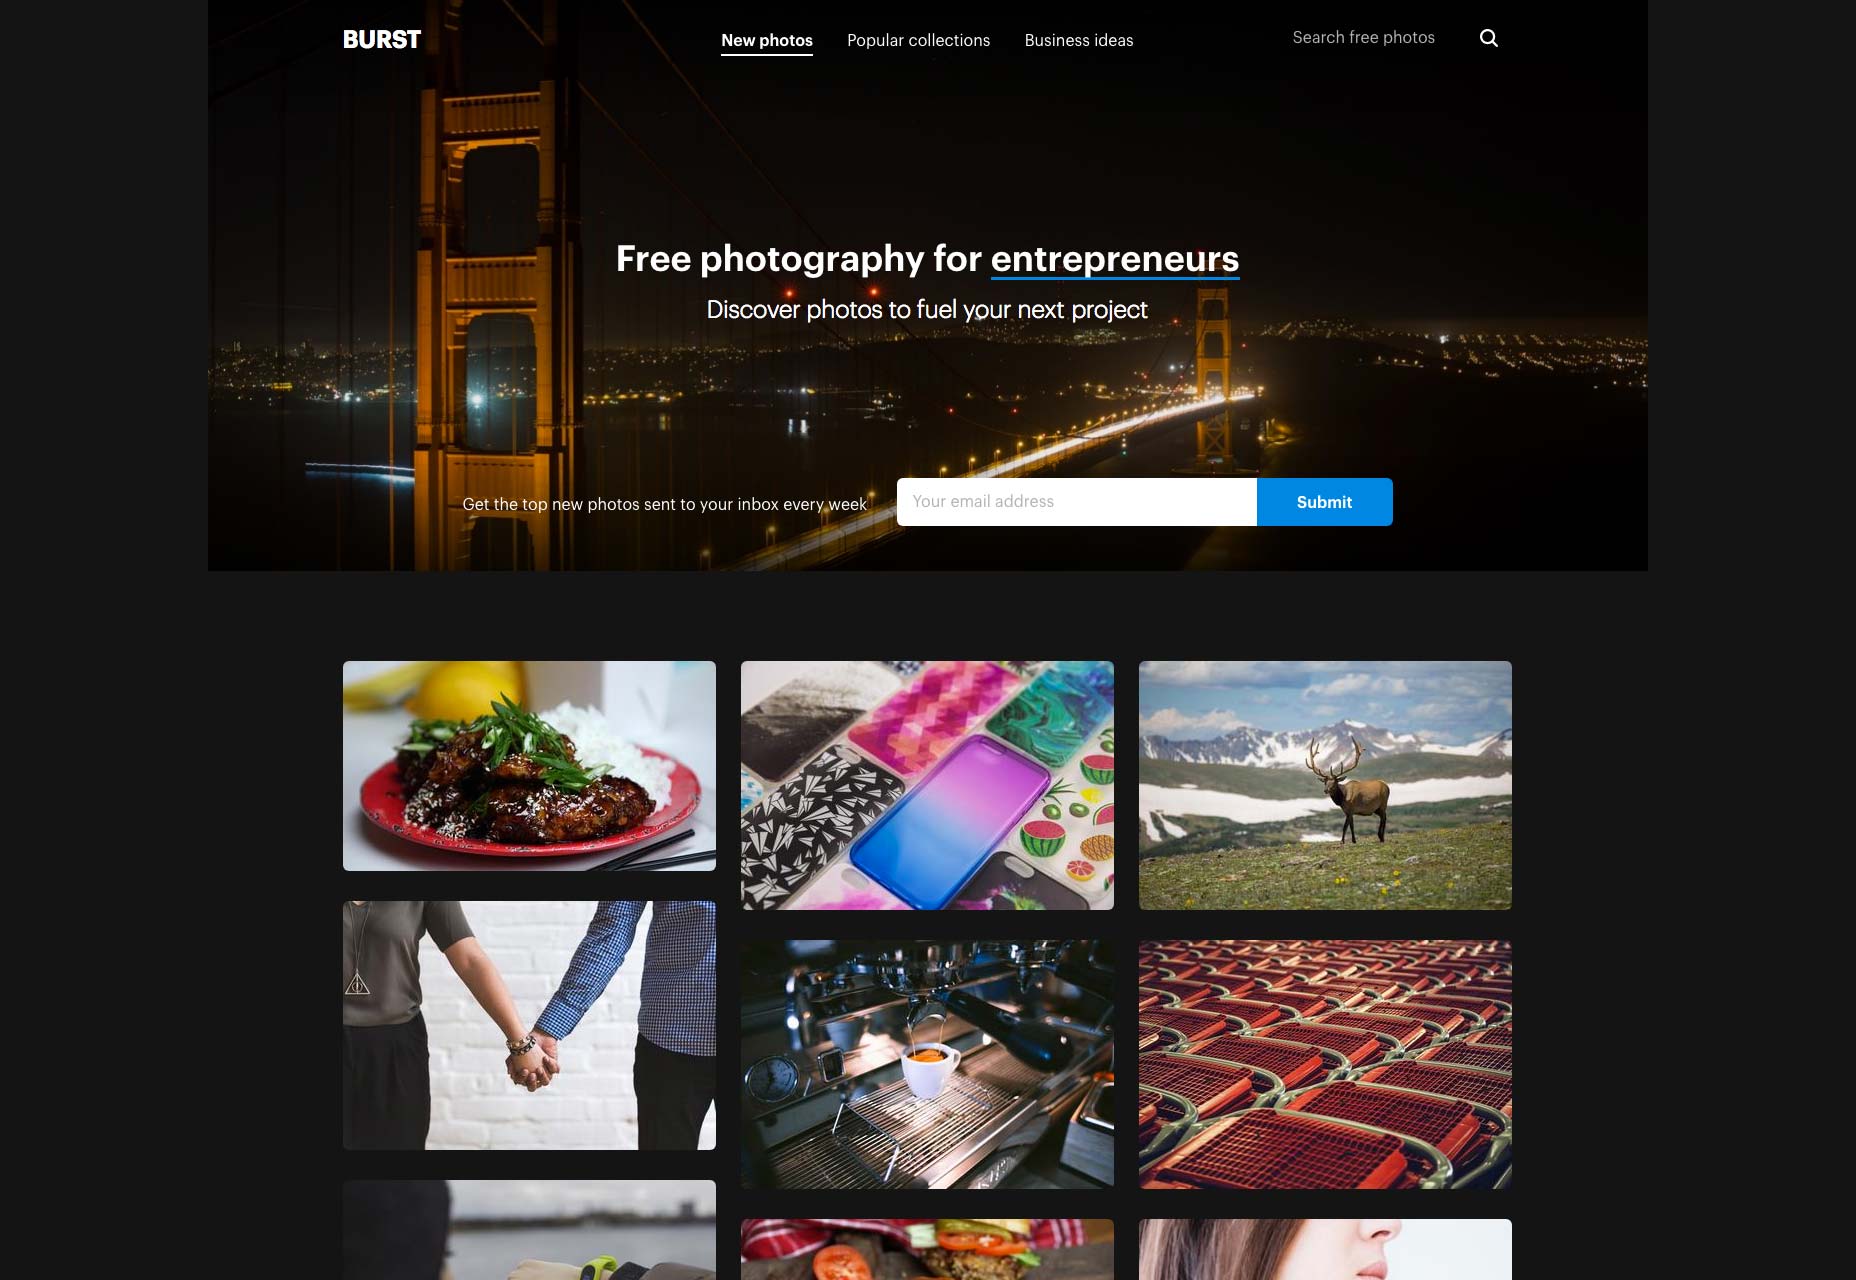The image size is (1856, 1280).
Task: Click the Free photography for entrepreneurs headline
Action: click(927, 259)
